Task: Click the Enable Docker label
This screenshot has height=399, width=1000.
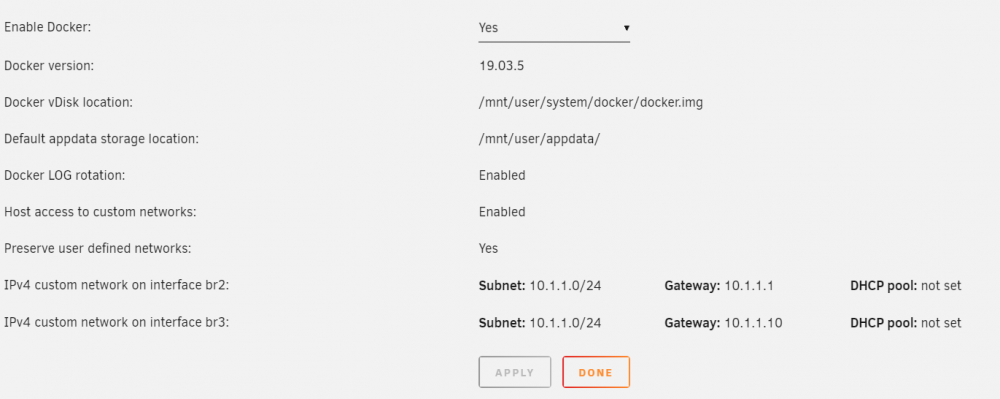Action: (48, 28)
